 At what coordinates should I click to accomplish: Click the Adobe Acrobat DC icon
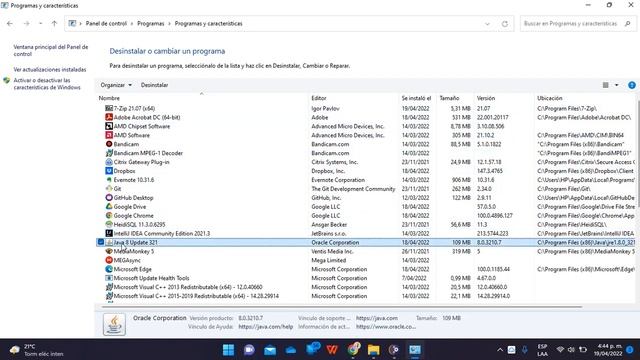pyautogui.click(x=109, y=117)
